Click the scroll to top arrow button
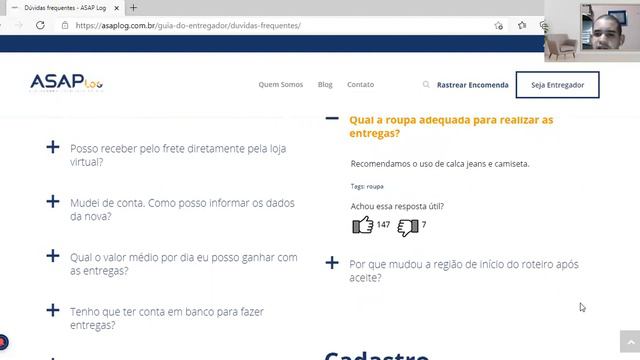This screenshot has width=640, height=360. point(630,342)
